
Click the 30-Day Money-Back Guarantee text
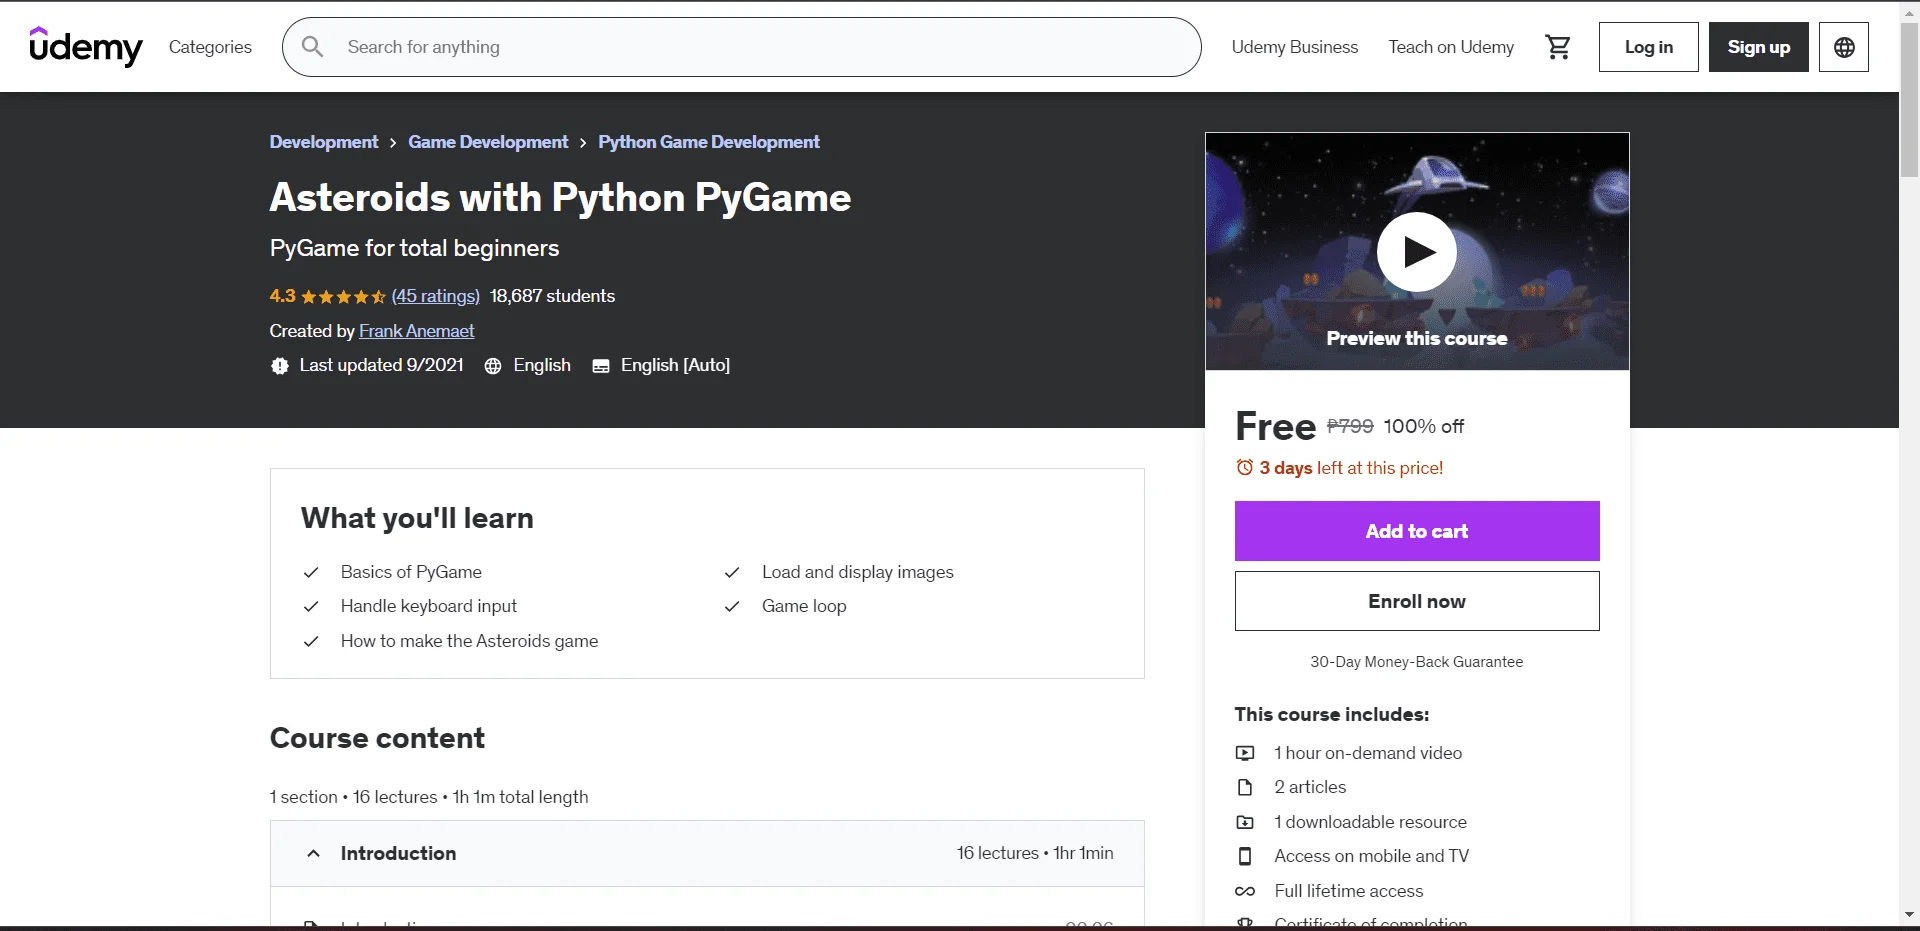(1416, 662)
